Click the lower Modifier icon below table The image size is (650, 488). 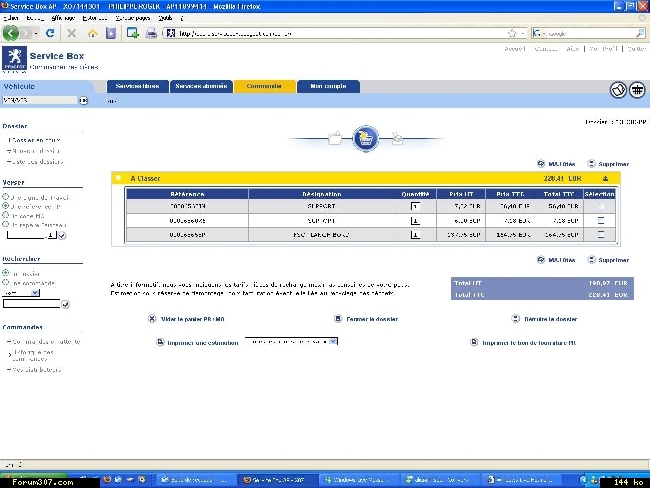(541, 260)
